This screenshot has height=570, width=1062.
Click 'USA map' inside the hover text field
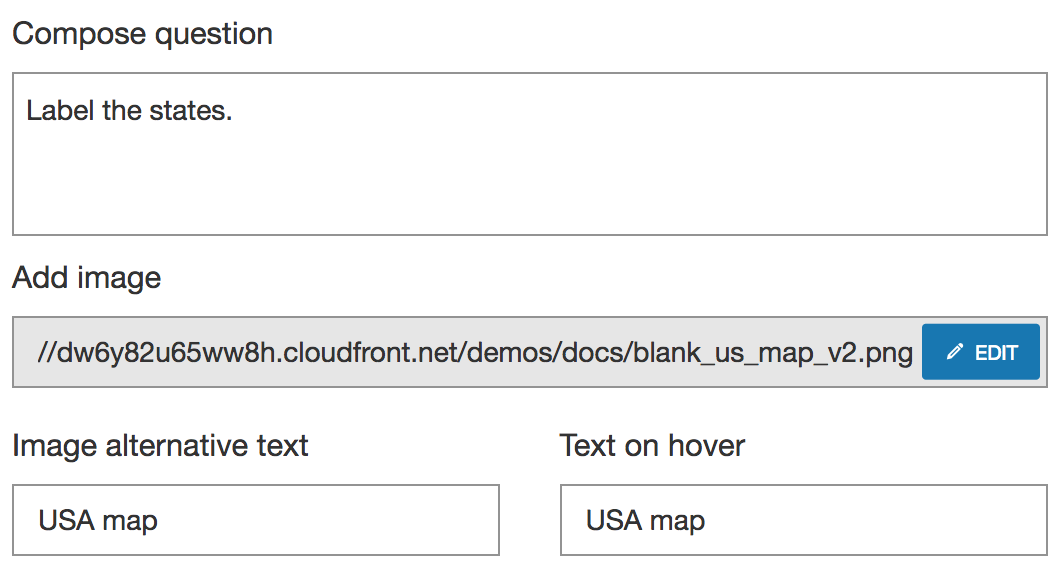pyautogui.click(x=645, y=520)
